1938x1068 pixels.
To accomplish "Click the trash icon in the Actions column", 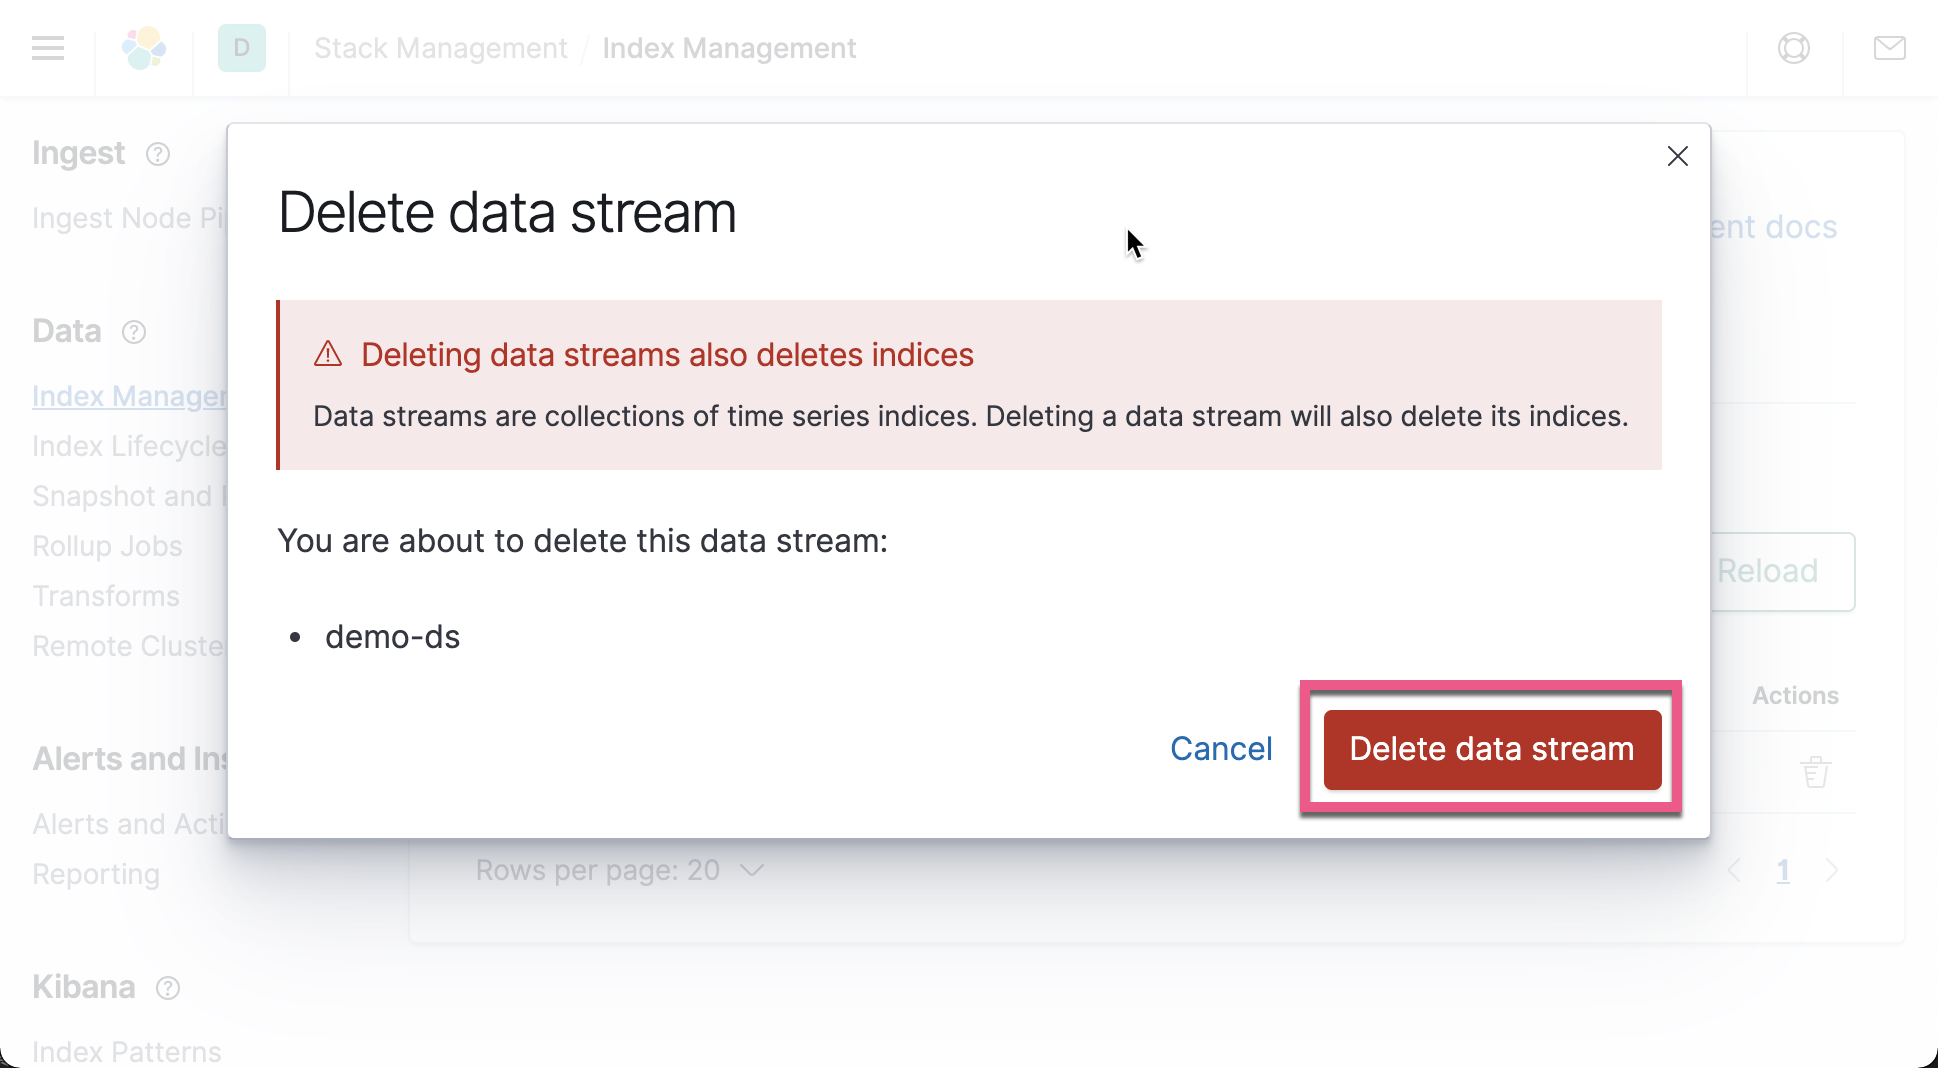I will tap(1817, 771).
